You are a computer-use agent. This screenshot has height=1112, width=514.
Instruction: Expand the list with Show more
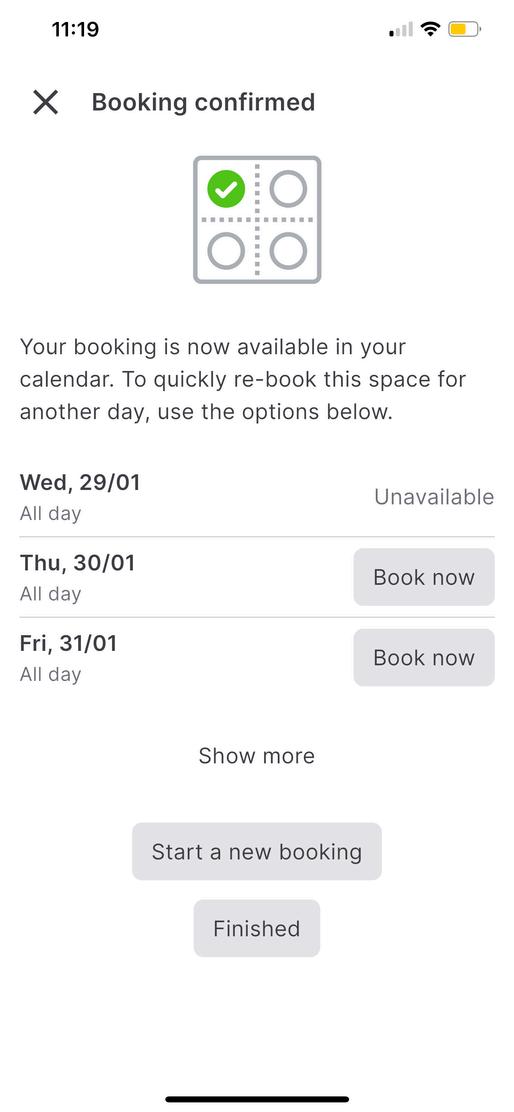click(x=257, y=756)
